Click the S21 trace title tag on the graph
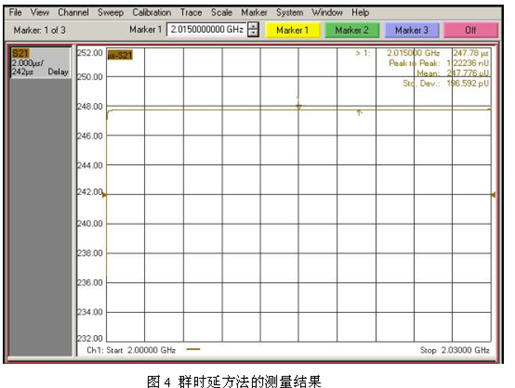The width and height of the screenshot is (515, 388). click(120, 55)
